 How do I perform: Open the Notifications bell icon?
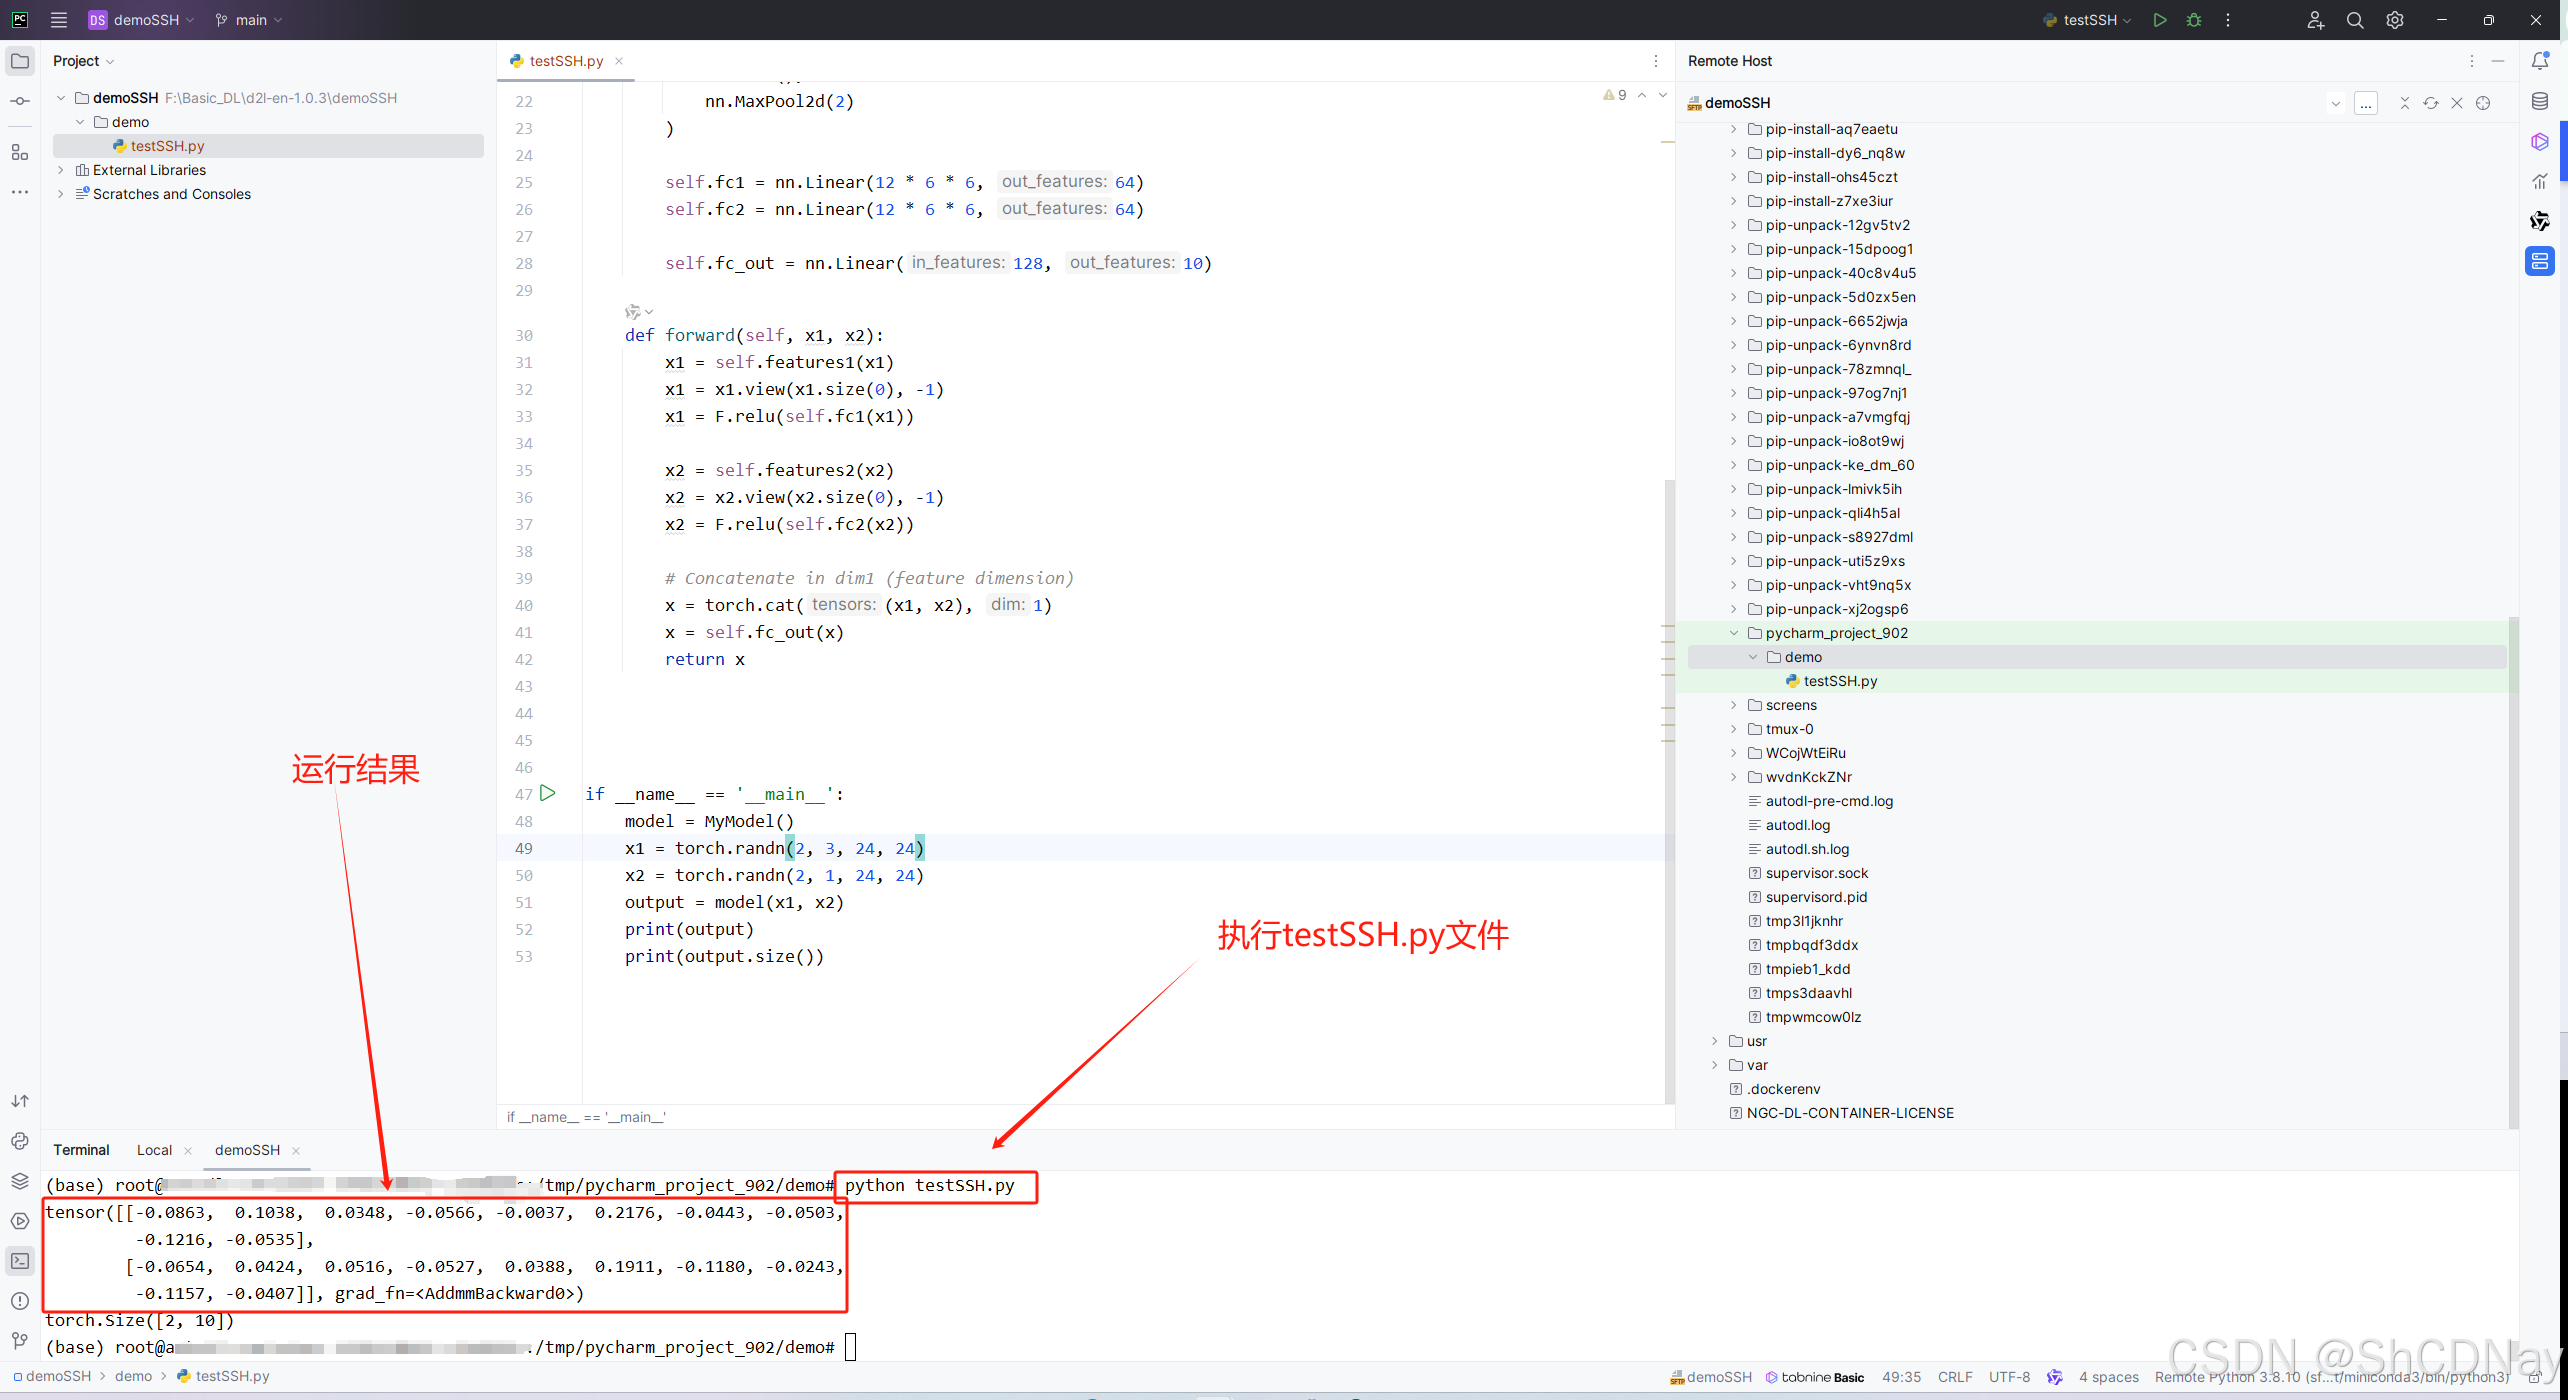pyautogui.click(x=2540, y=61)
